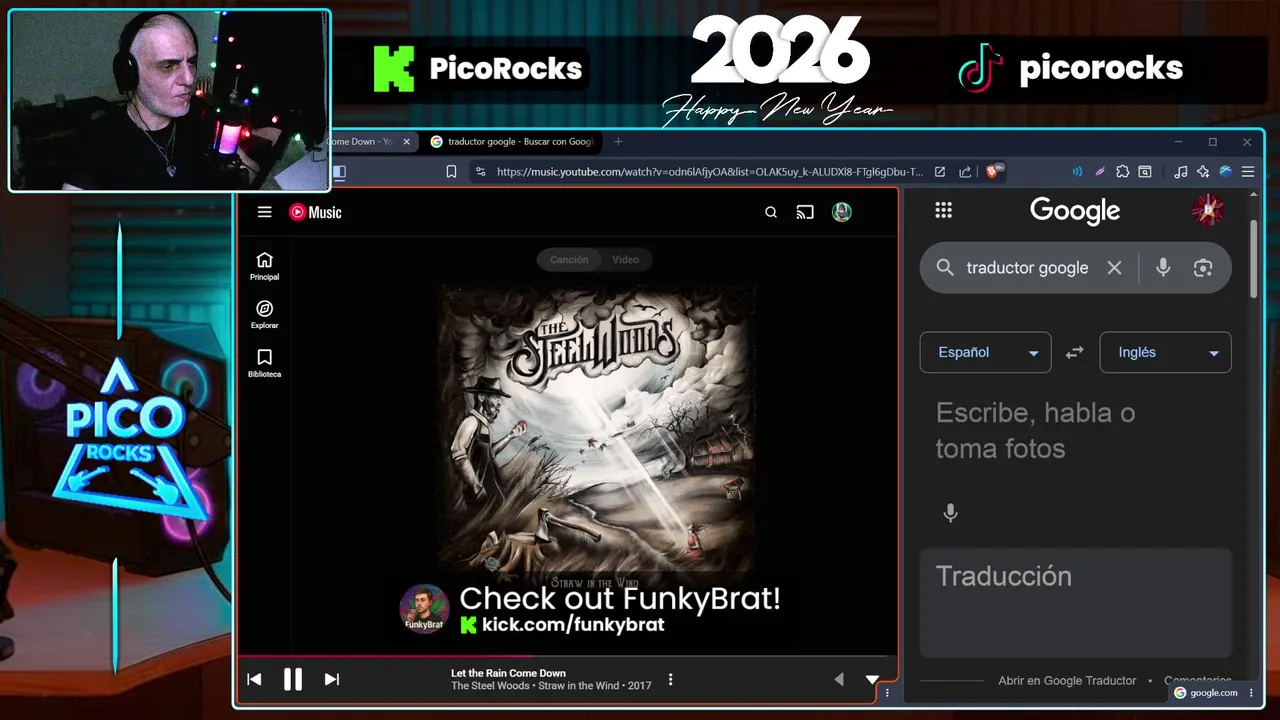Skip to next track
Screen dimensions: 1280x720
[x=332, y=679]
